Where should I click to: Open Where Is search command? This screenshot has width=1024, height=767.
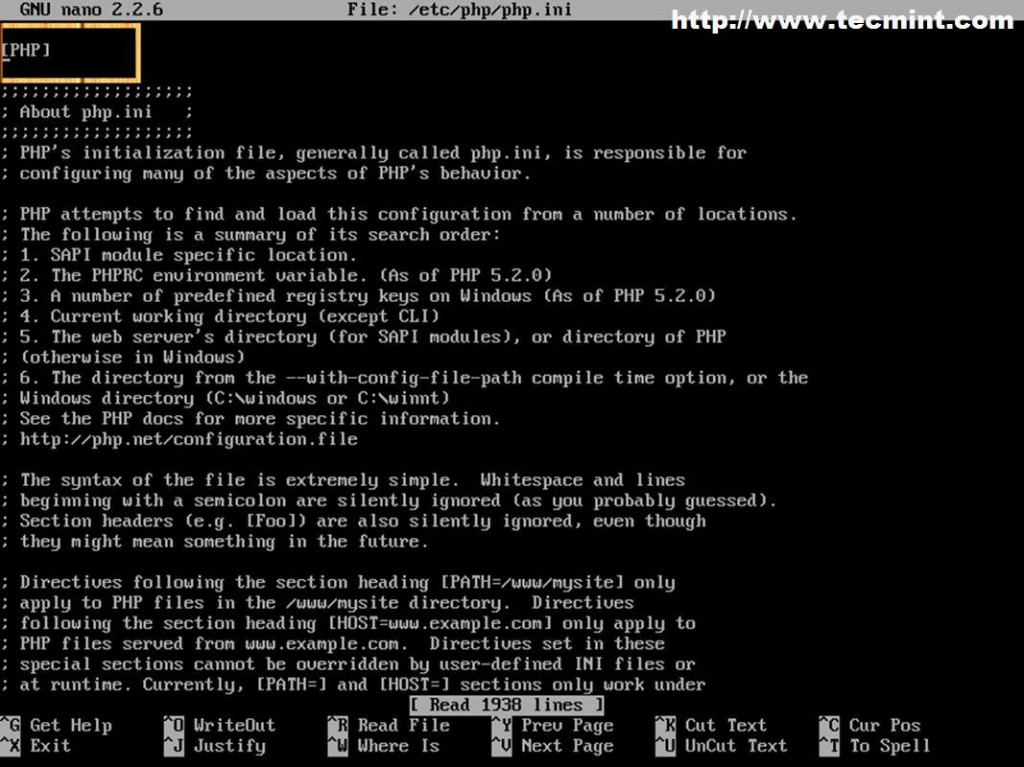(400, 746)
